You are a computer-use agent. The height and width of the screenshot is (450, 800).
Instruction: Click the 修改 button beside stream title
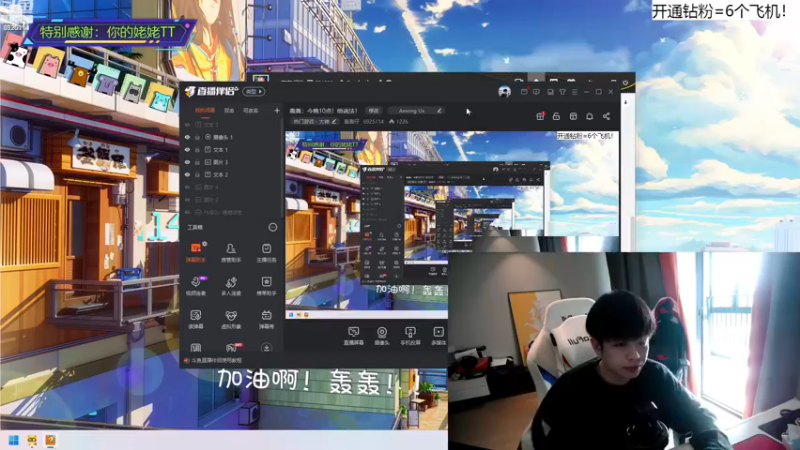(x=374, y=110)
